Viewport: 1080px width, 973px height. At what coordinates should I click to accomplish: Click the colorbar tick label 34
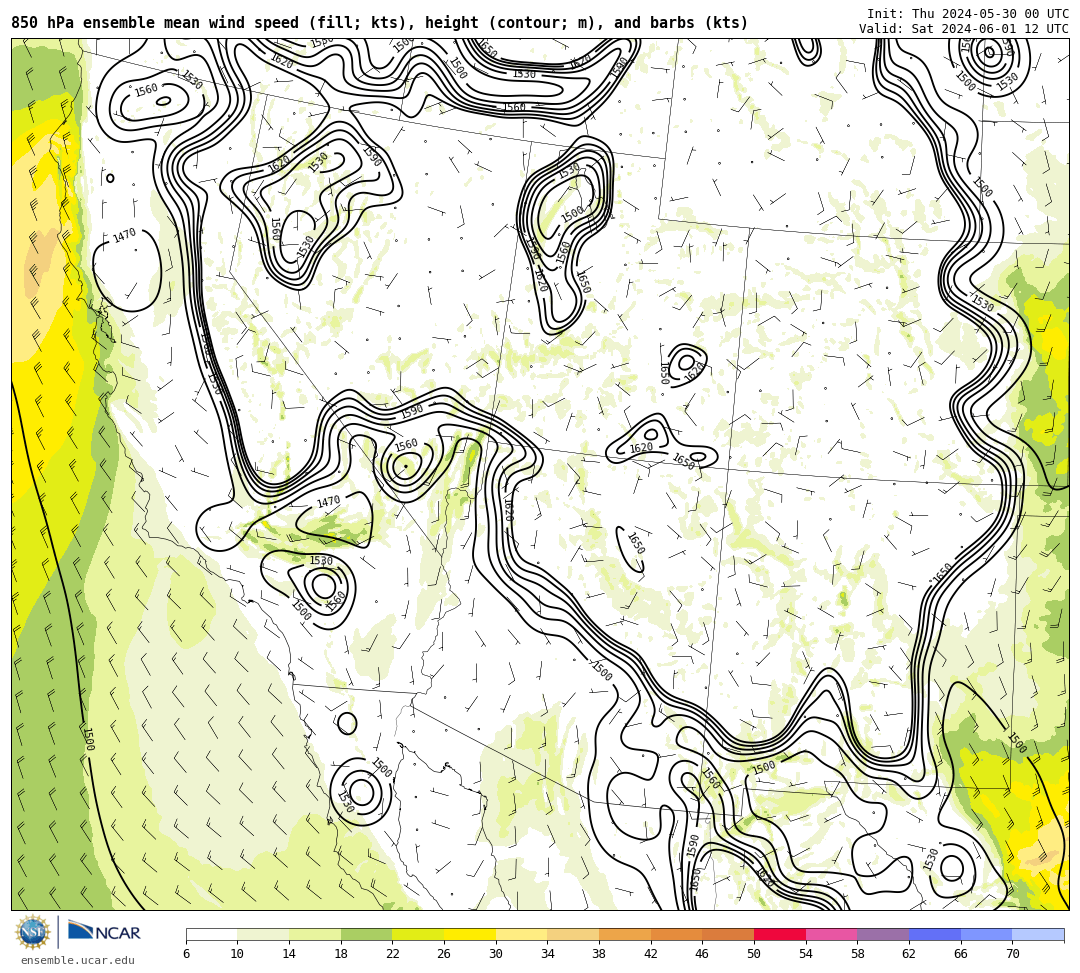point(548,954)
